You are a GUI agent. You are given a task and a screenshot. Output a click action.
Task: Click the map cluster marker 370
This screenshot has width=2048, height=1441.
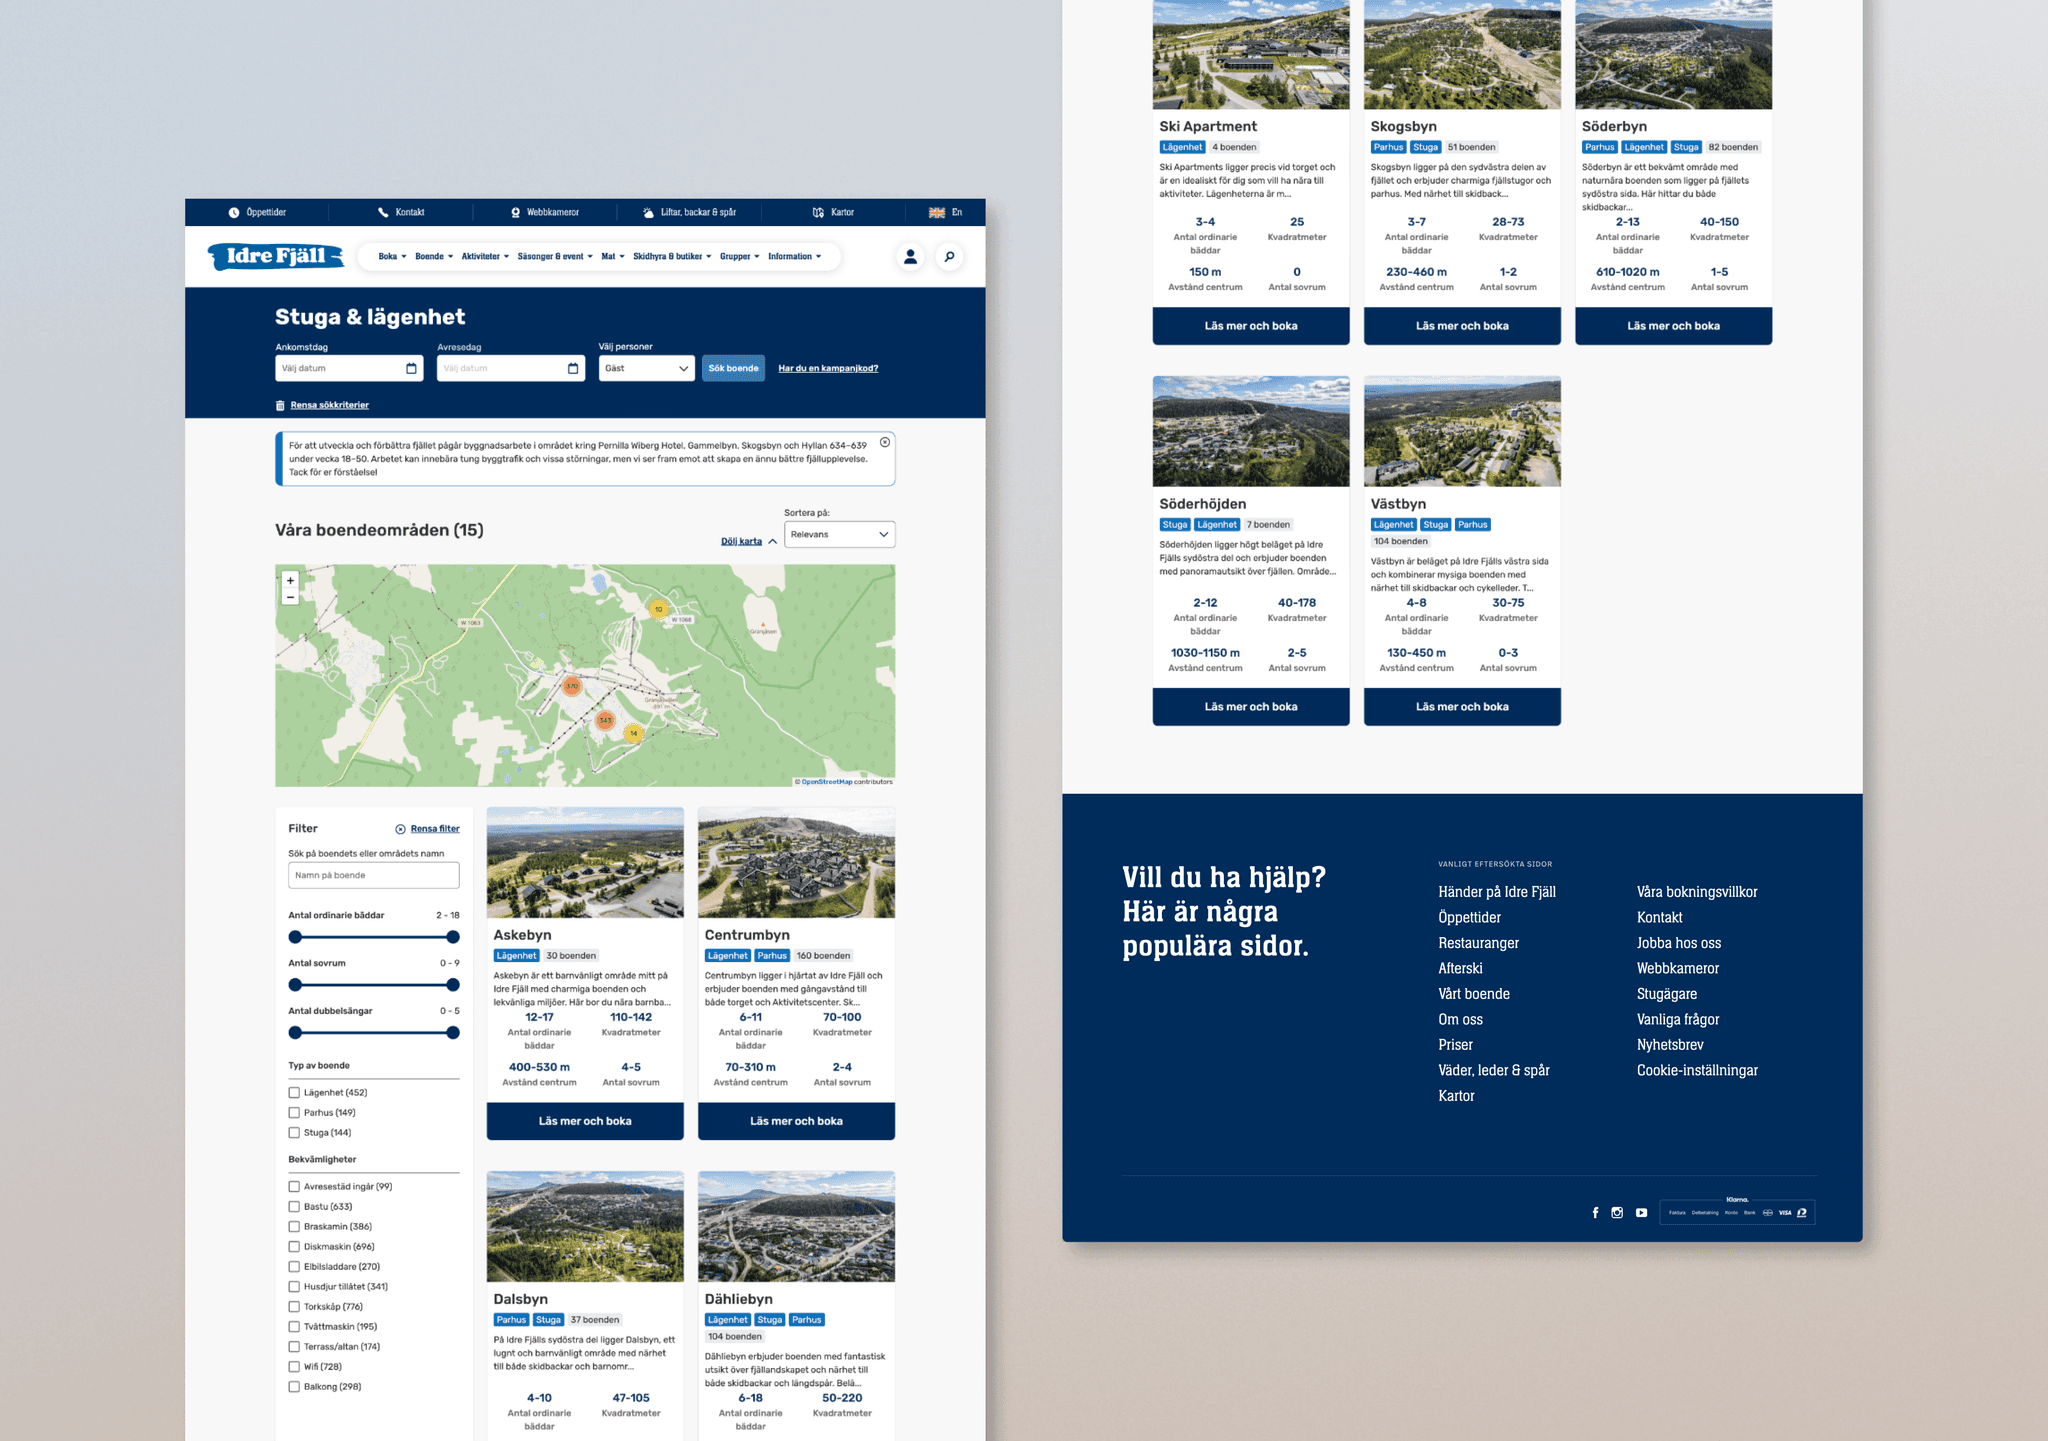(572, 687)
